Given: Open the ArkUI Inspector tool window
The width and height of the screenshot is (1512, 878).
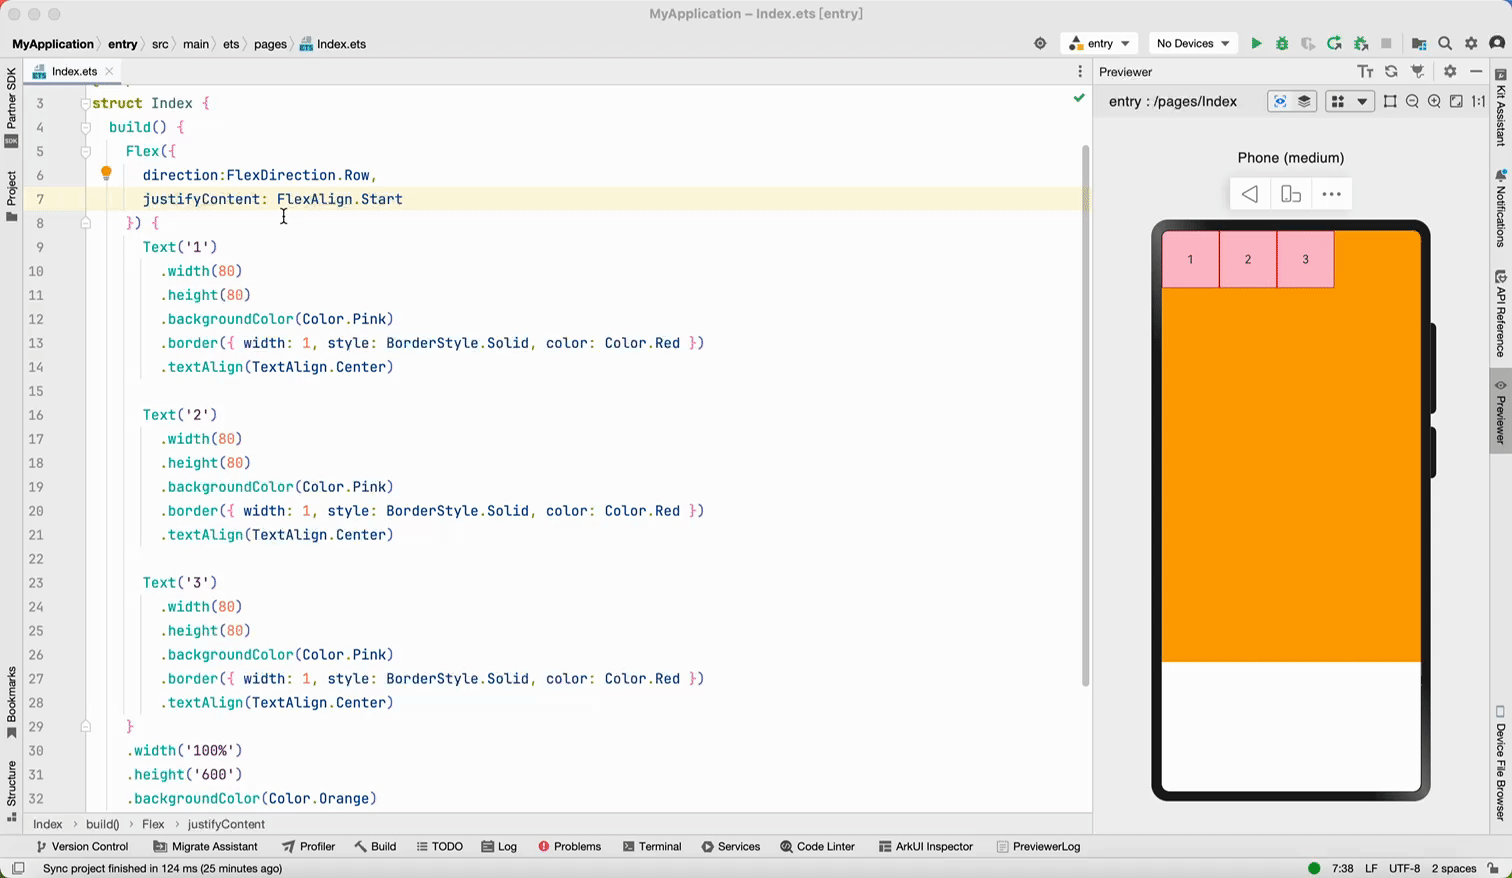Looking at the screenshot, I should pyautogui.click(x=925, y=847).
